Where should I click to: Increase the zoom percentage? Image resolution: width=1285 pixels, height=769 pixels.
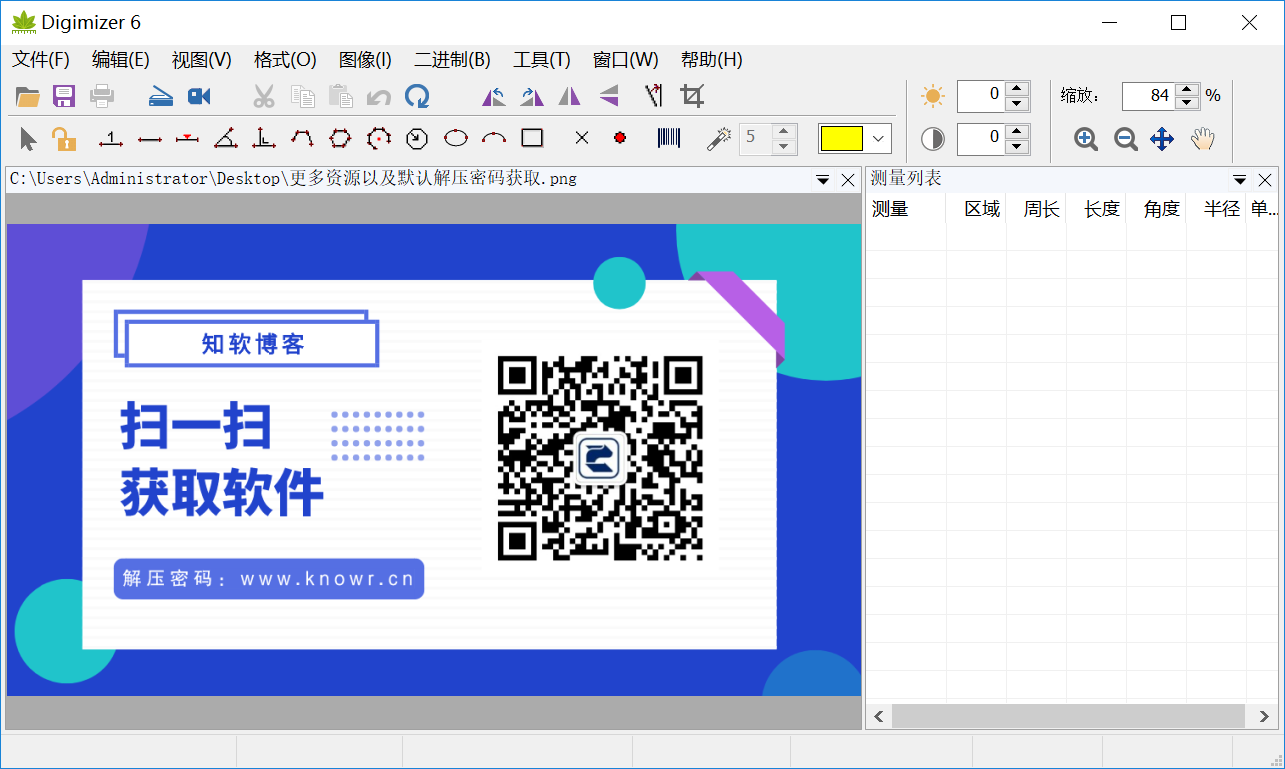(1187, 88)
